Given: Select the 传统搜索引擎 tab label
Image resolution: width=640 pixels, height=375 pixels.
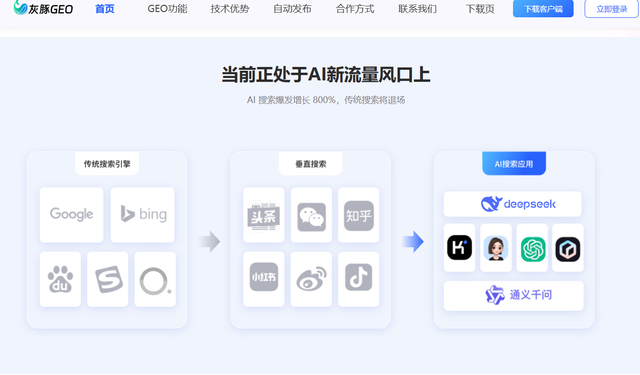Looking at the screenshot, I should coord(107,164).
